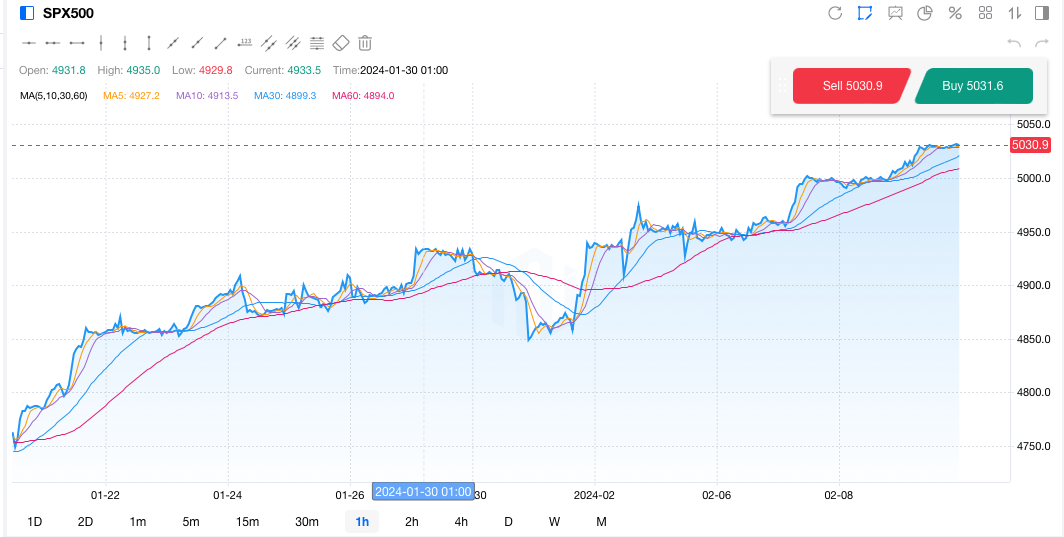The width and height of the screenshot is (1064, 537).
Task: Open the chart presentation board icon
Action: (x=895, y=13)
